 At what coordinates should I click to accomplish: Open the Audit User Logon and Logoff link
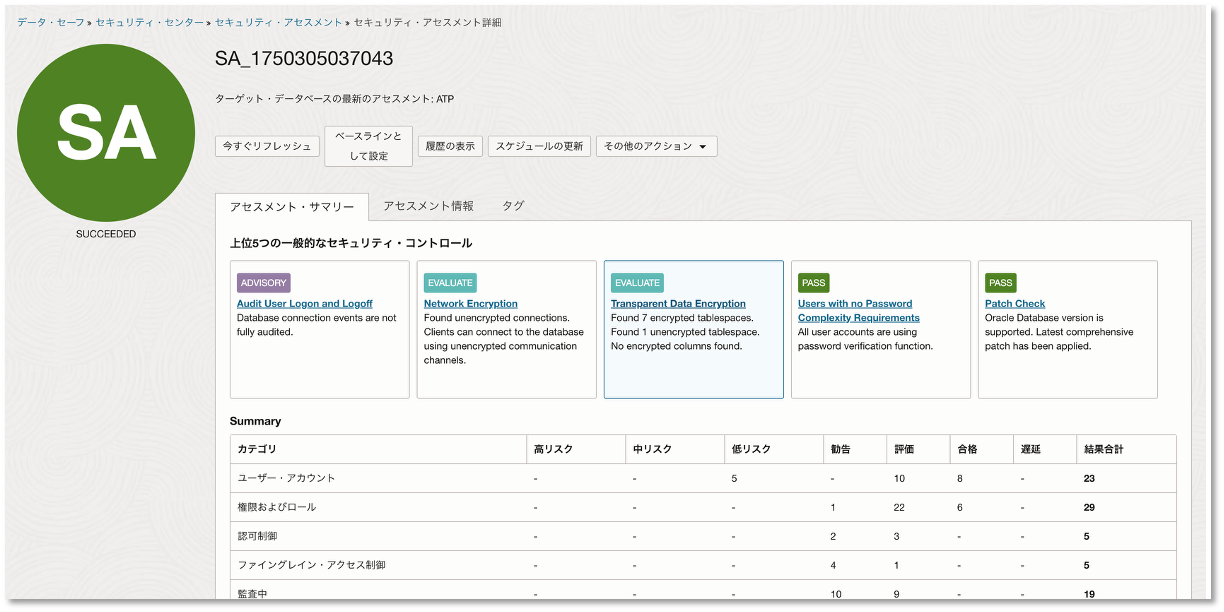[304, 304]
